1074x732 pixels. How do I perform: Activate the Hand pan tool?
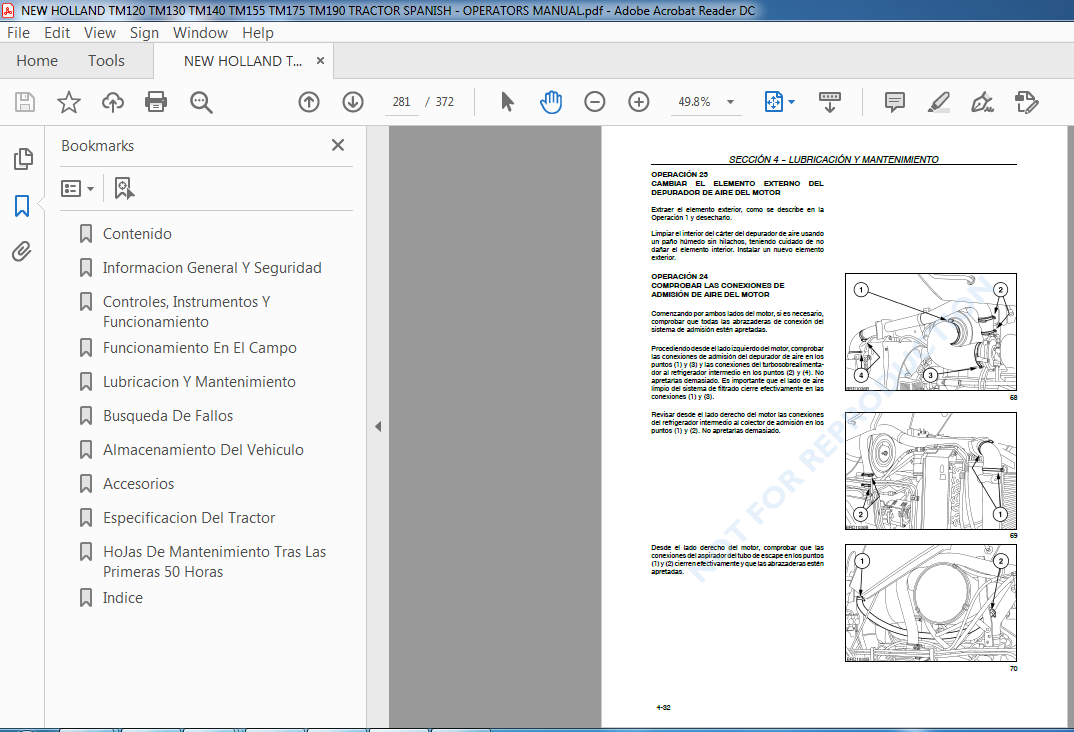pos(551,102)
